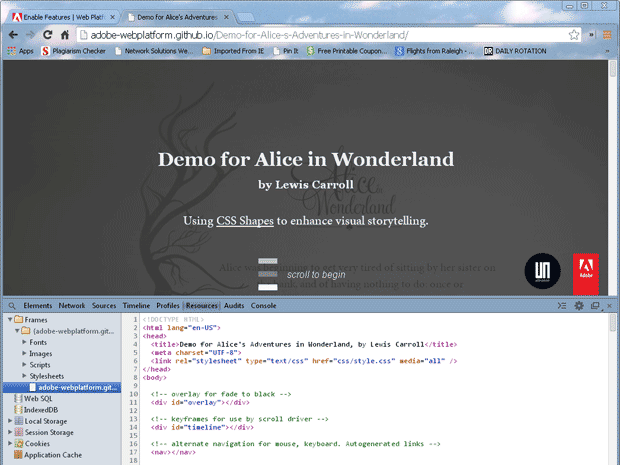Select IndexedDB in resources sidebar
The image size is (620, 465).
pos(36,410)
